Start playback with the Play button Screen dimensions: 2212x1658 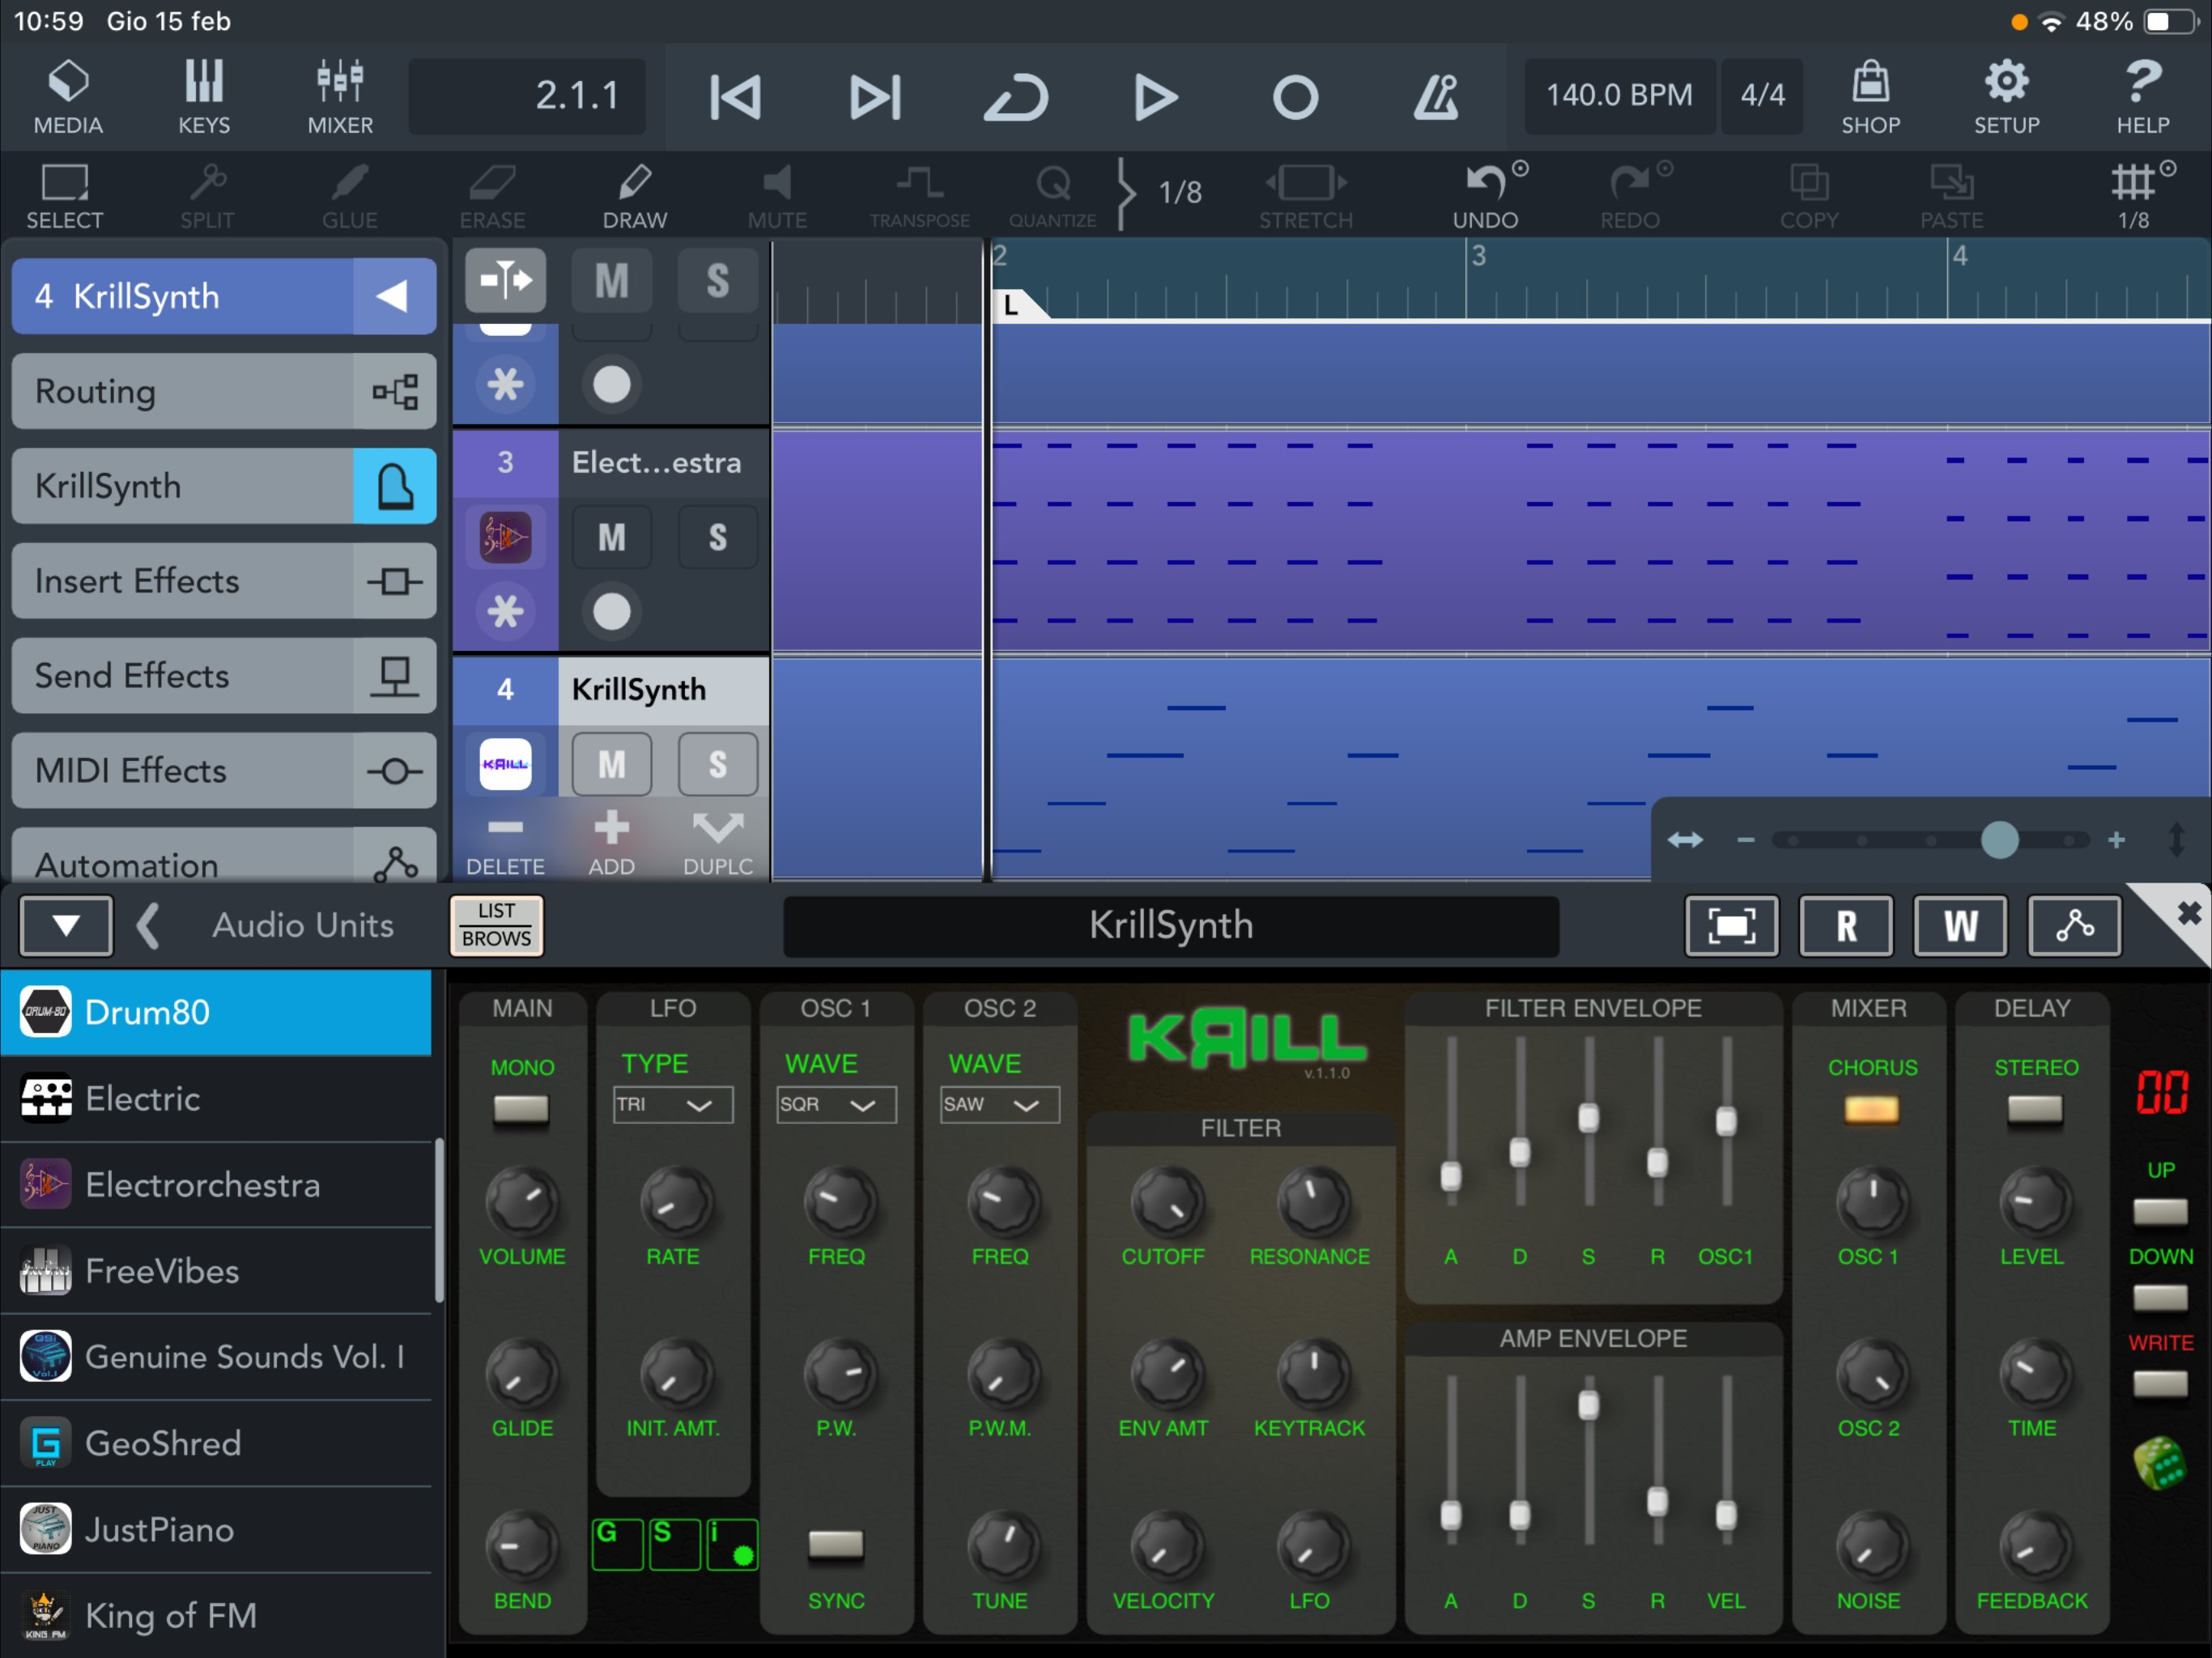(x=1156, y=97)
